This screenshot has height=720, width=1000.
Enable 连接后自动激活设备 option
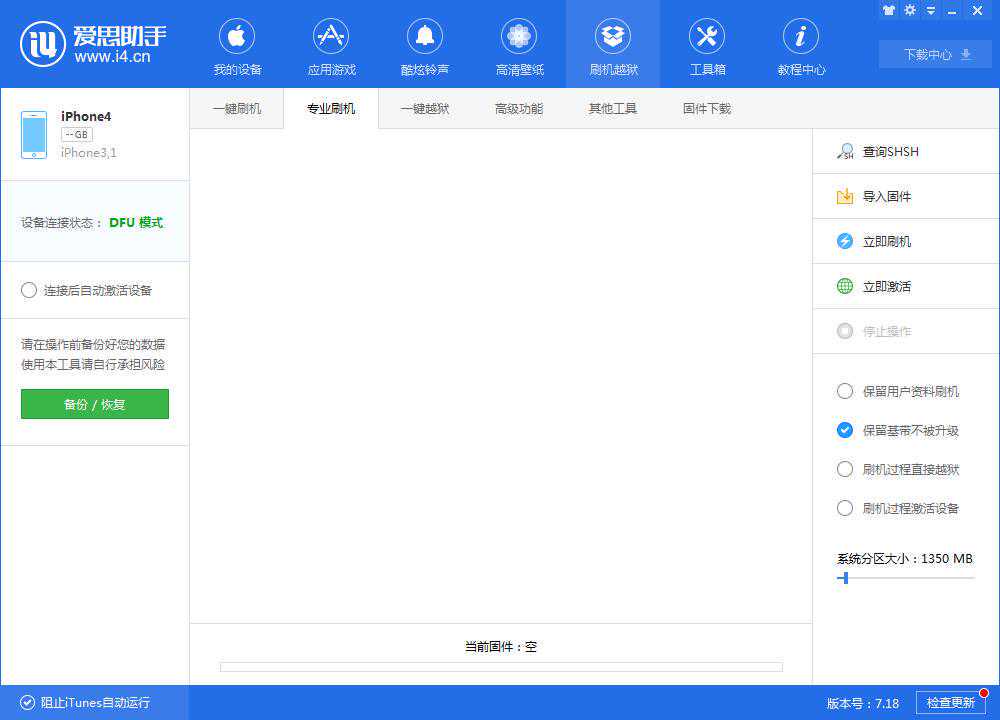pyautogui.click(x=30, y=290)
